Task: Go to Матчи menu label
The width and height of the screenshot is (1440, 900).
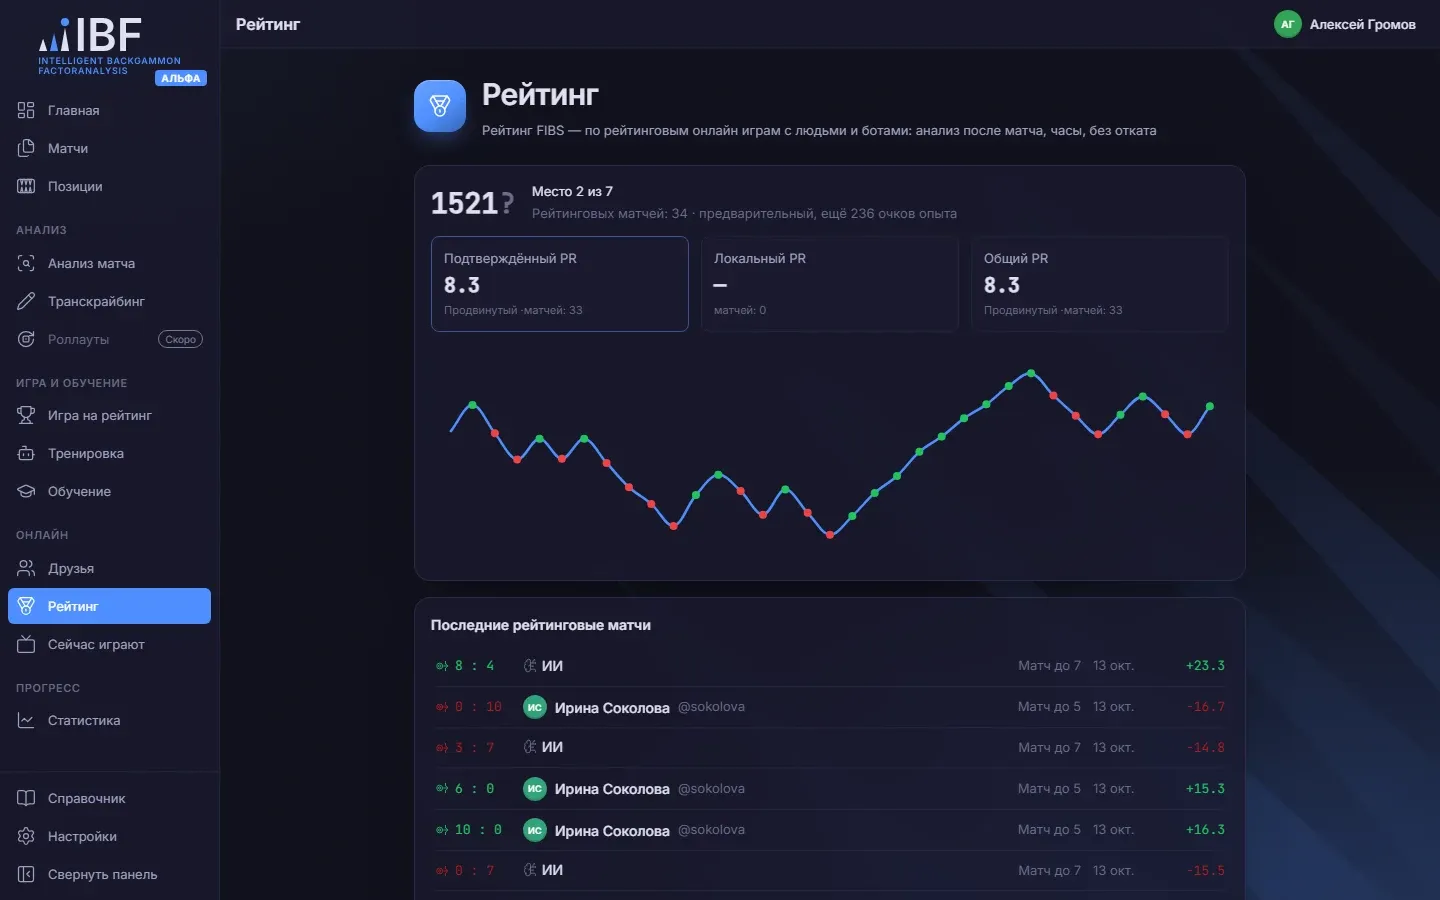Action: tap(68, 148)
